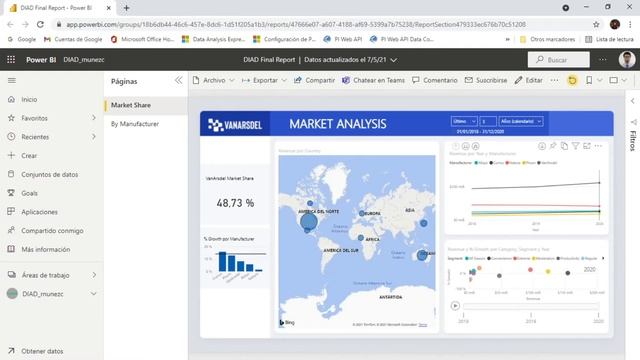Play the scatter chart animation

coord(455,306)
